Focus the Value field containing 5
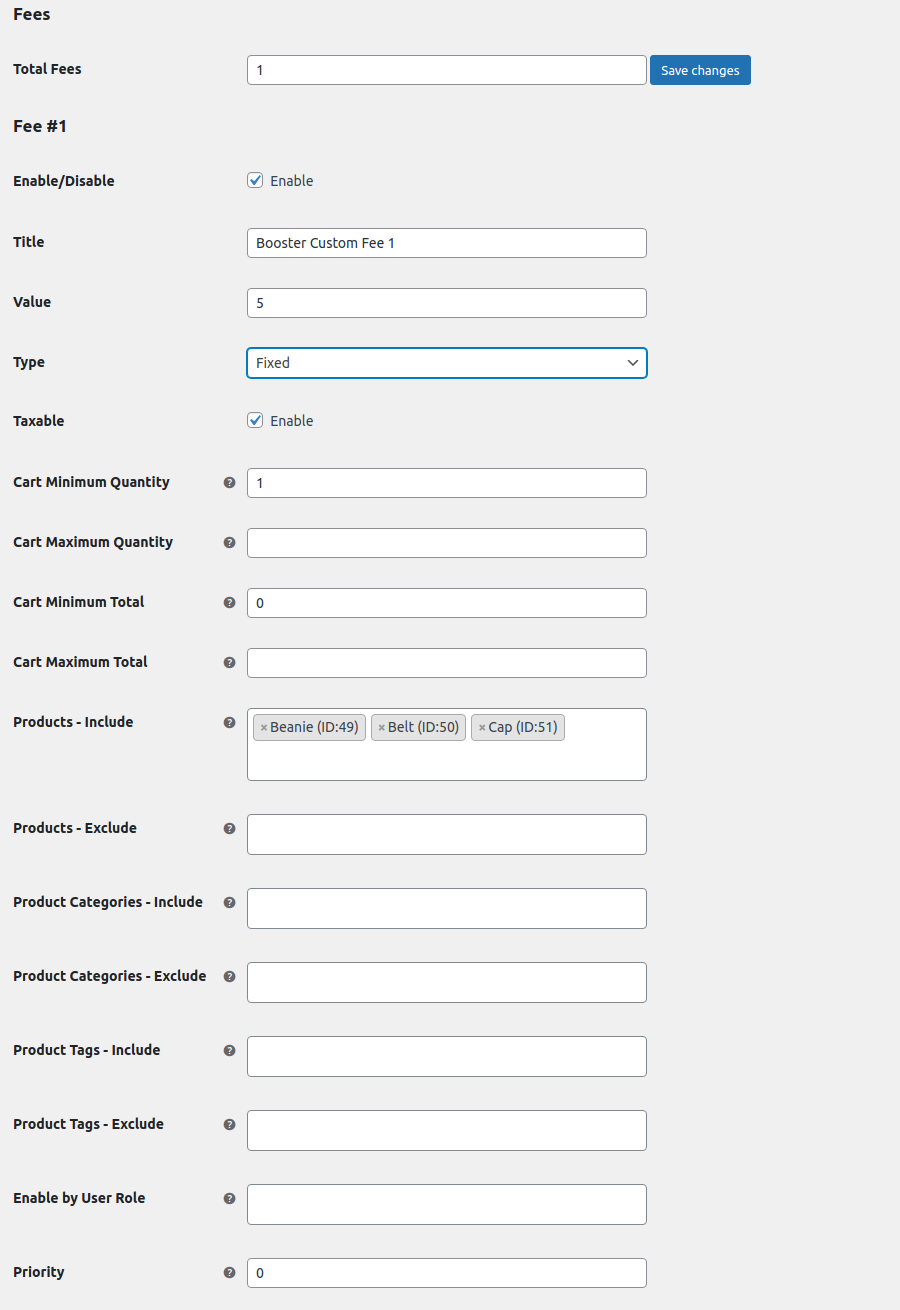The image size is (900, 1310). click(447, 303)
